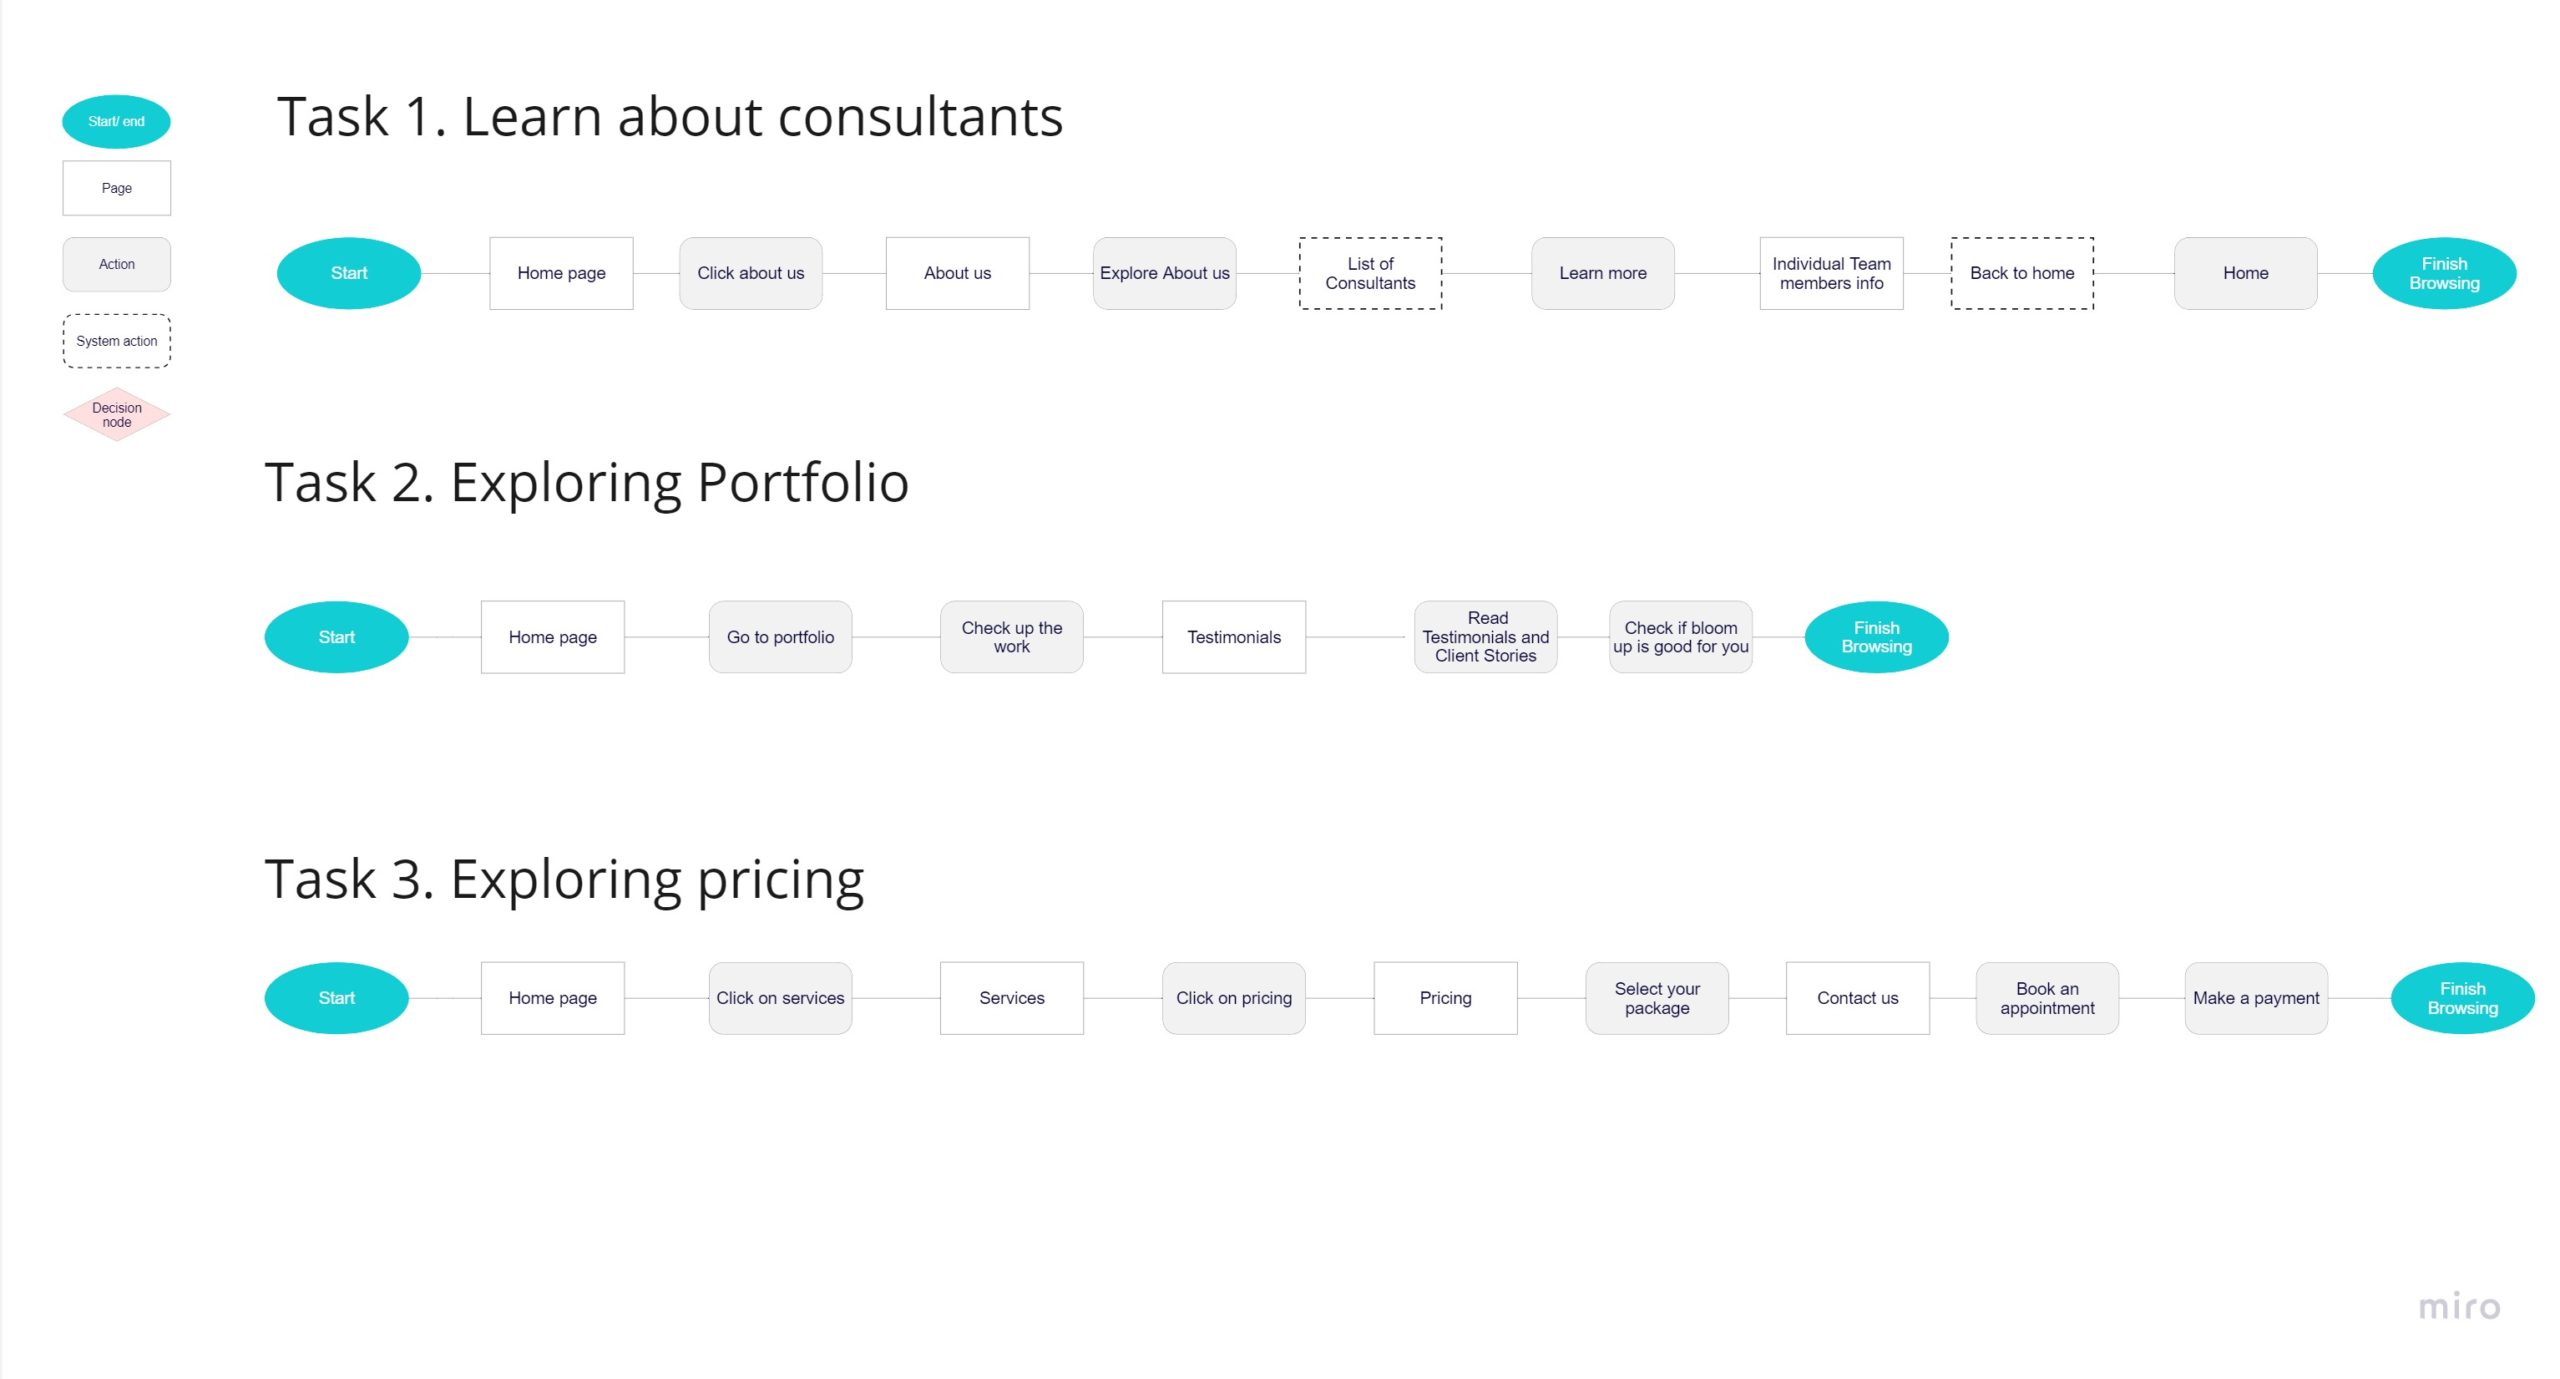Click the 'List of Consultants' dashed box
Image resolution: width=2560 pixels, height=1379 pixels.
click(1369, 273)
